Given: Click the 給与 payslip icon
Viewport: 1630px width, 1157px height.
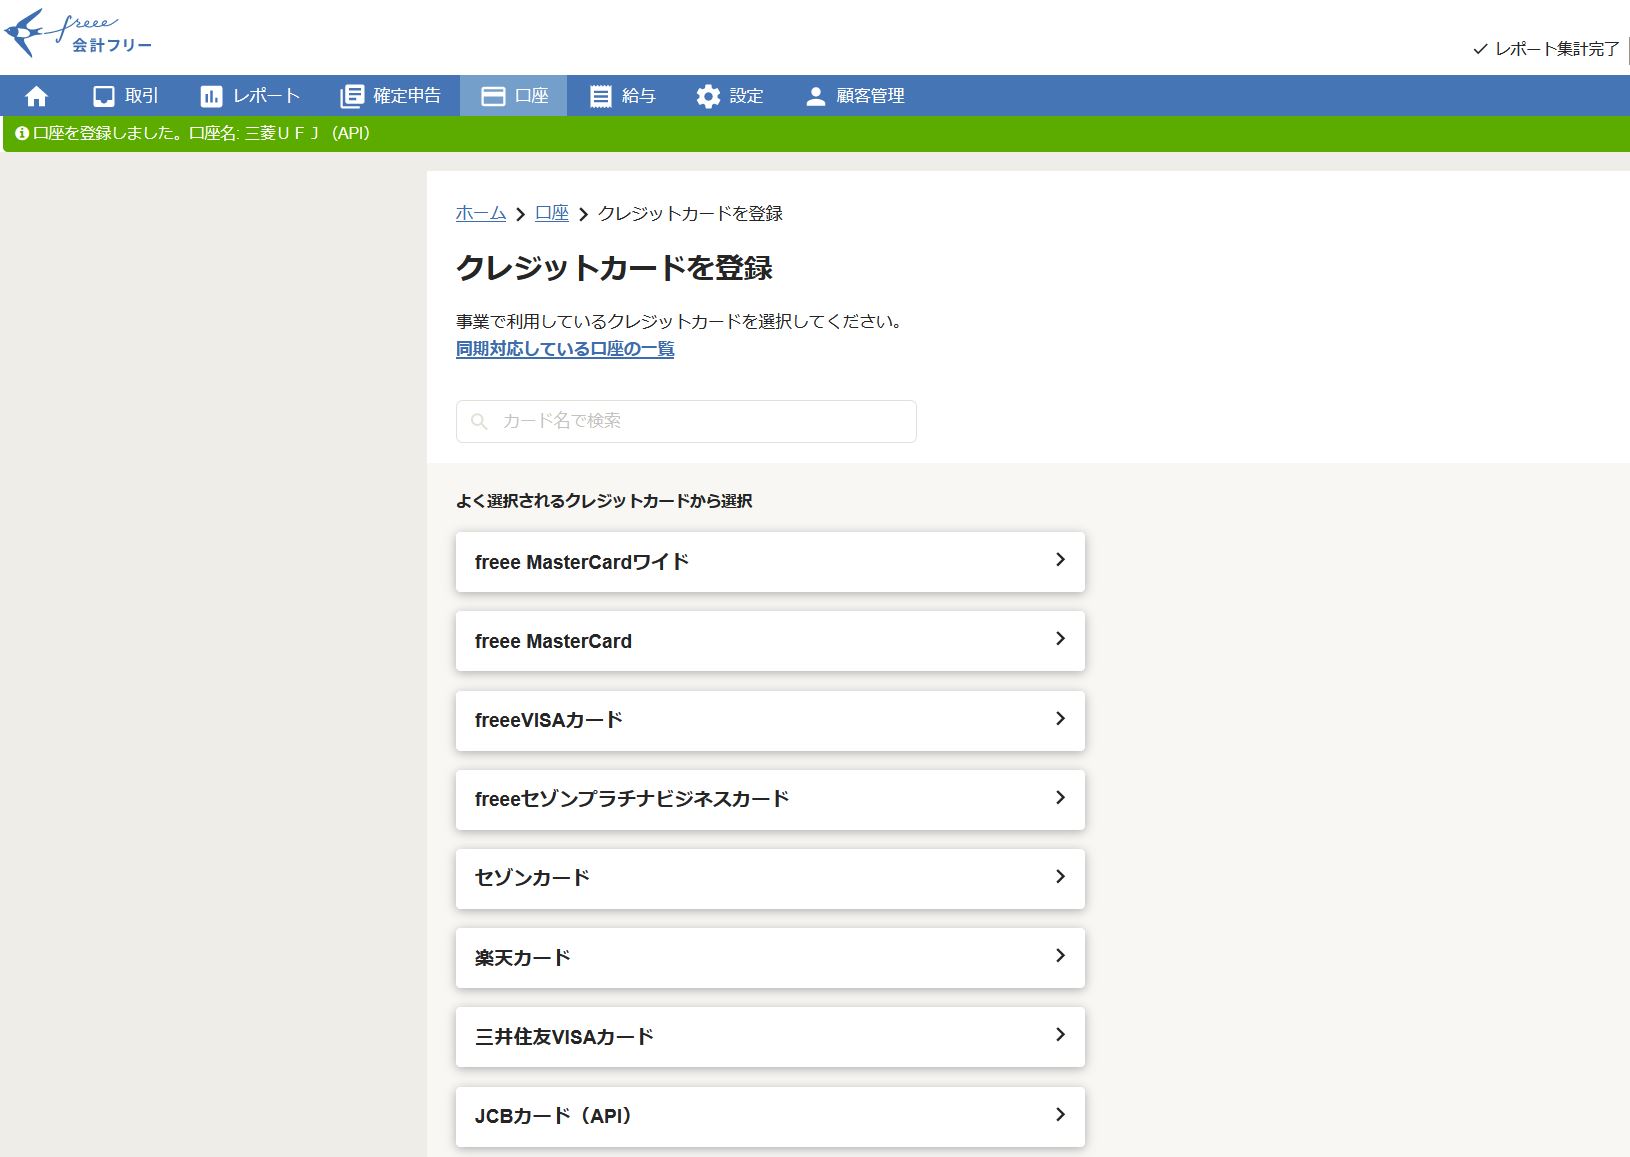Looking at the screenshot, I should [600, 96].
